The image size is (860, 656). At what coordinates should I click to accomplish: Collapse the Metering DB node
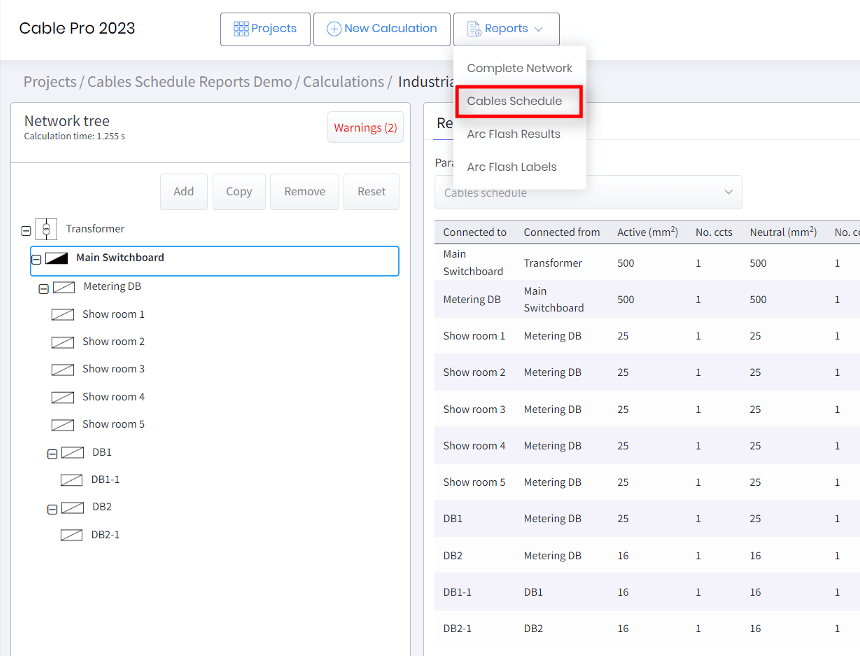click(43, 288)
